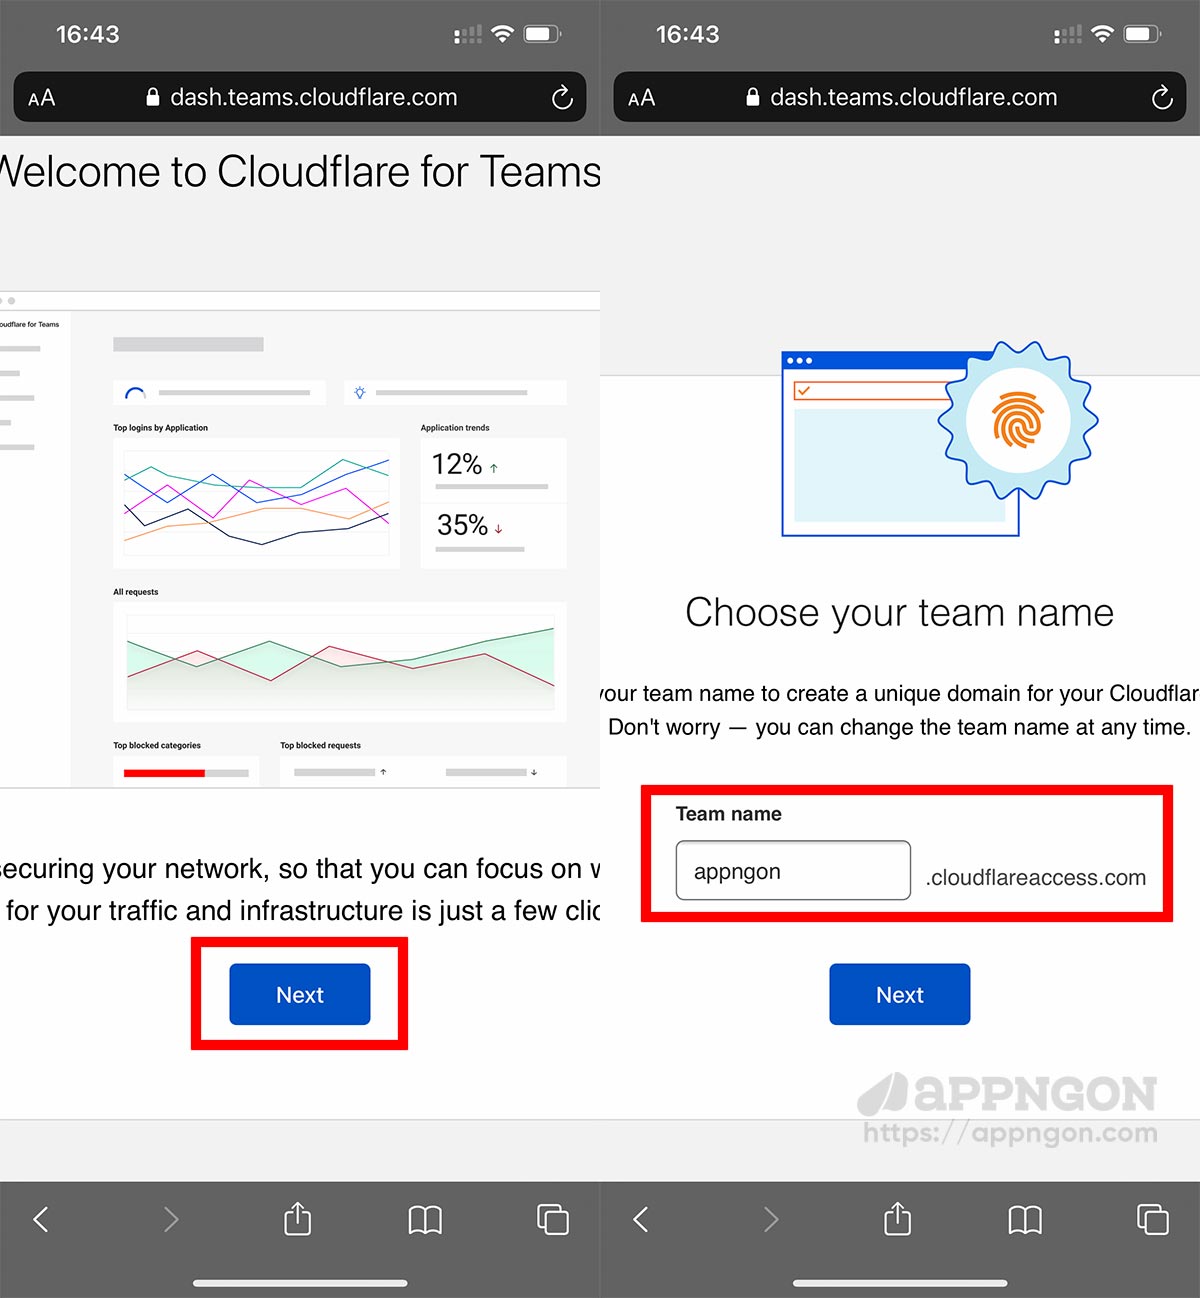Tap the forward arrow in right phone's toolbar
The image size is (1200, 1298).
tap(771, 1219)
